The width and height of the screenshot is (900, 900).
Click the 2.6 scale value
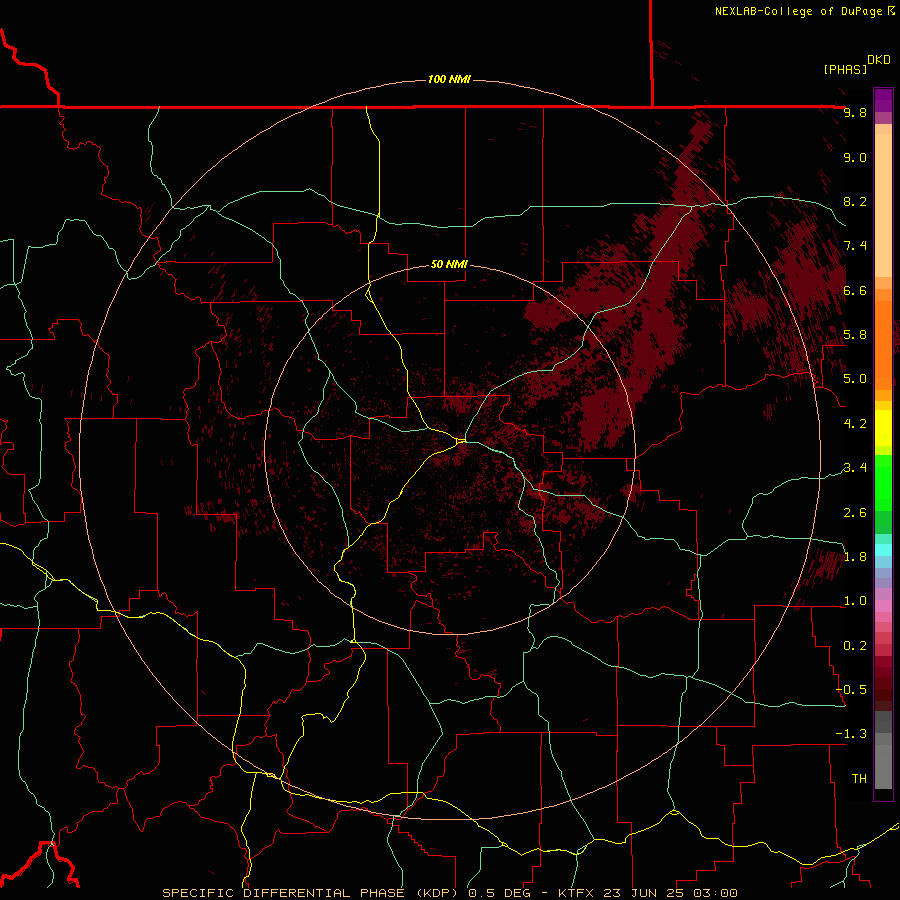[855, 512]
